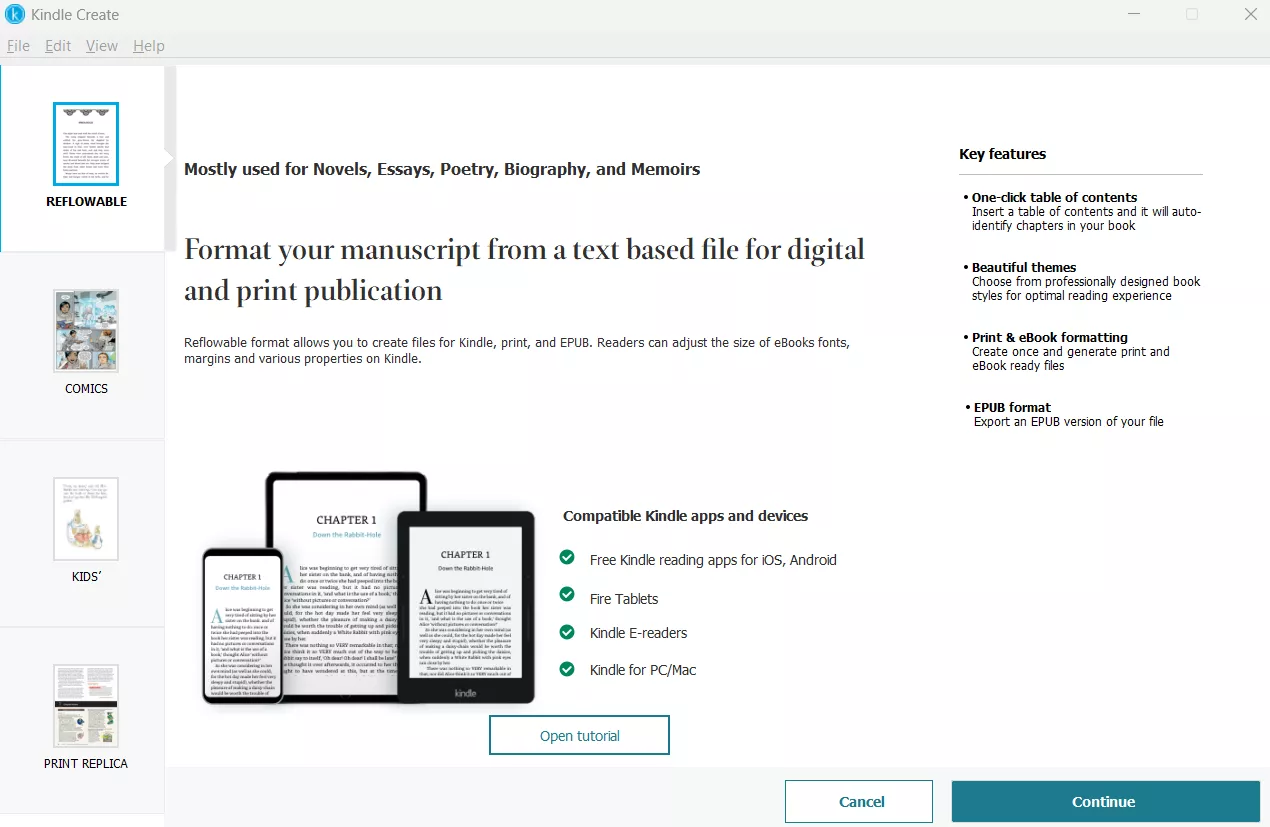Select the Kids' book type thumbnail
Screen dimensions: 1270x827
point(86,519)
